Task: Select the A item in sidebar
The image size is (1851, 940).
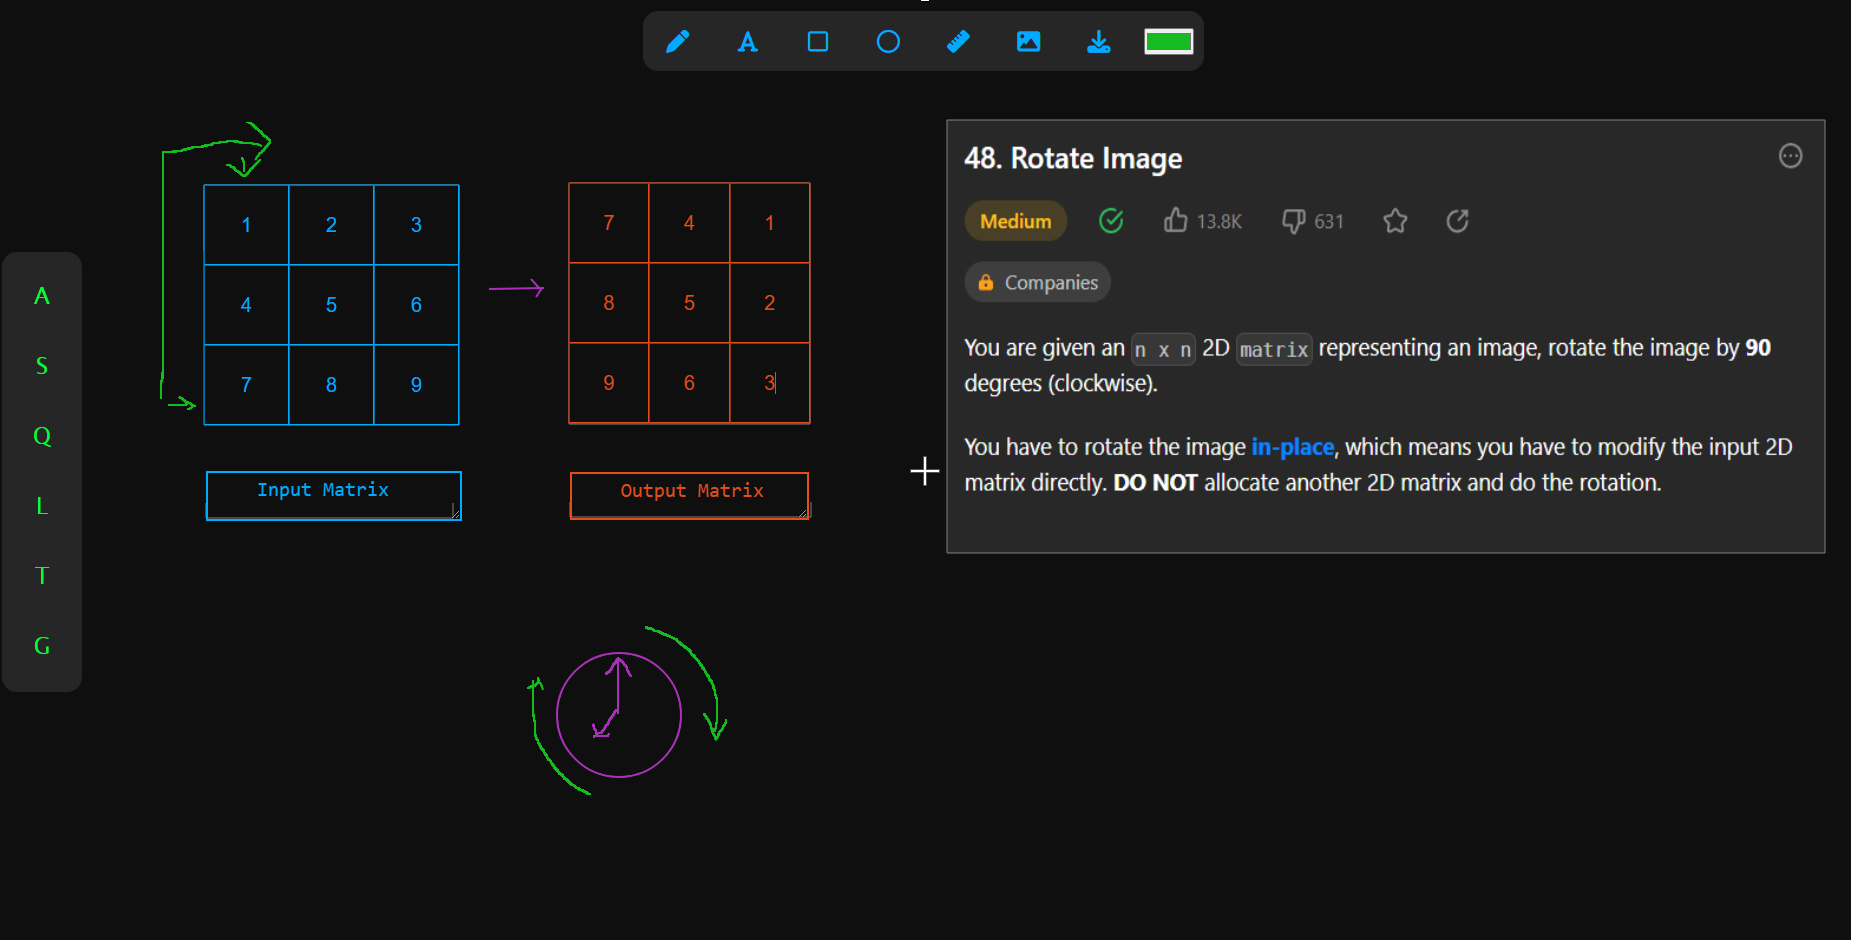Action: tap(42, 296)
